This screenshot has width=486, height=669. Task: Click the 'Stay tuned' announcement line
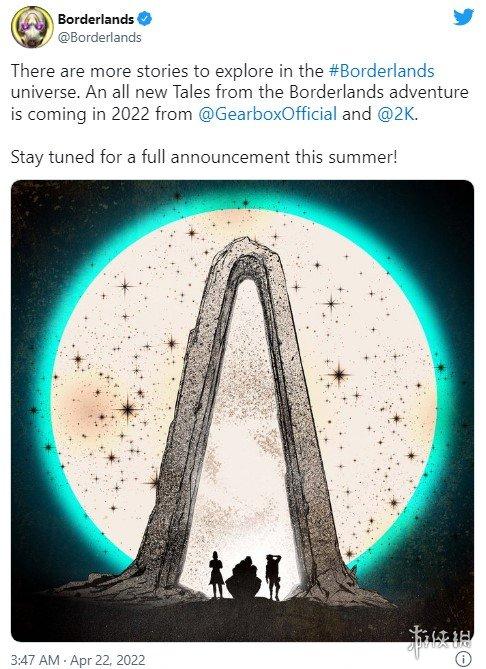pos(204,157)
